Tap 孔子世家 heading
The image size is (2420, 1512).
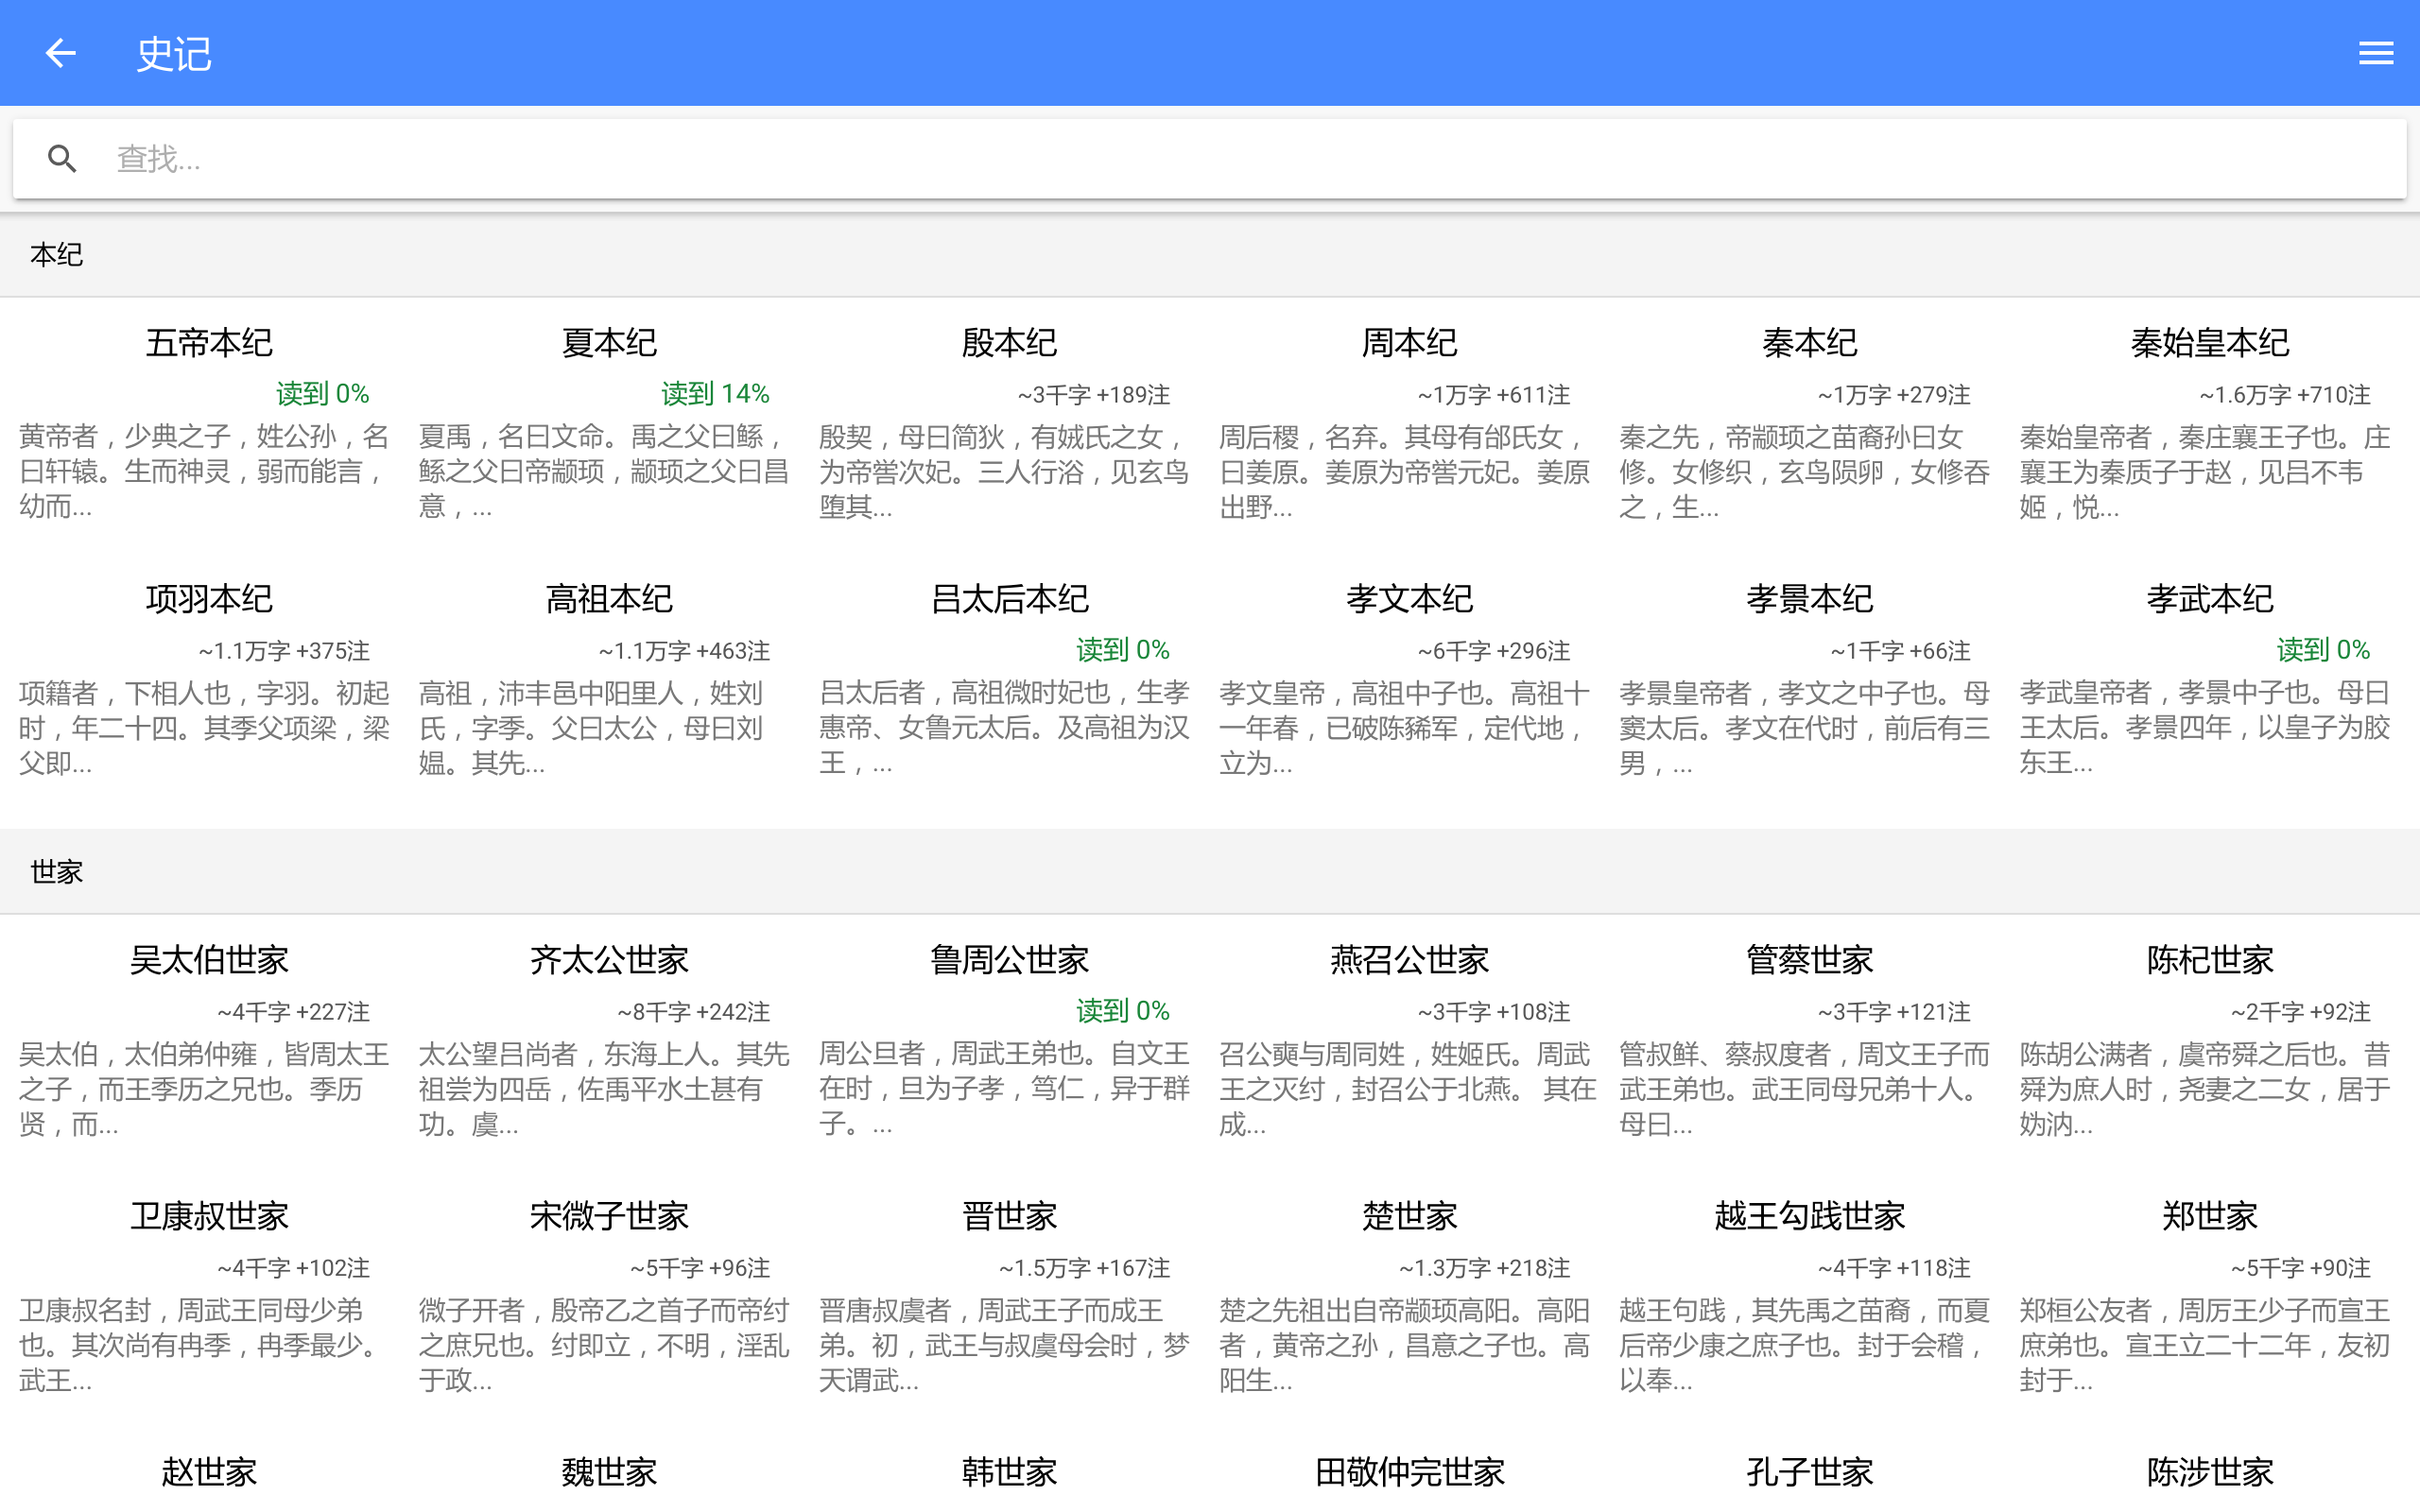[x=1809, y=1472]
